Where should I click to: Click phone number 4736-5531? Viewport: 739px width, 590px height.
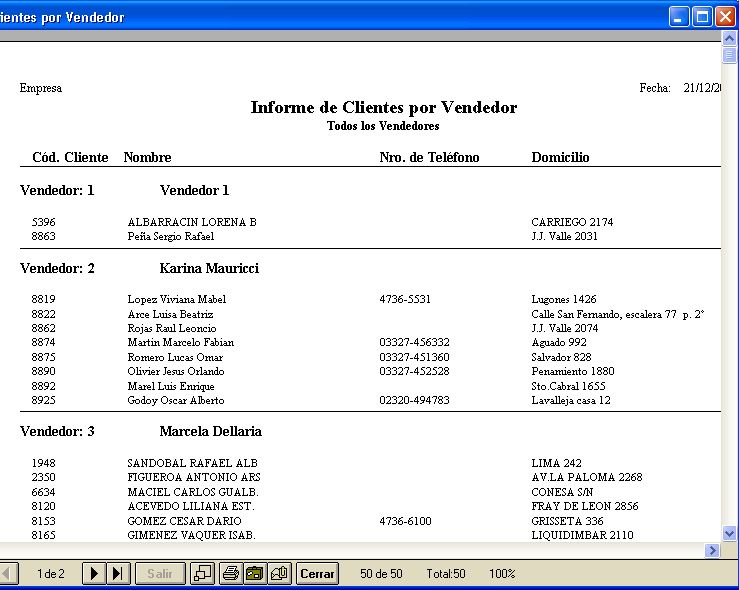(x=405, y=300)
